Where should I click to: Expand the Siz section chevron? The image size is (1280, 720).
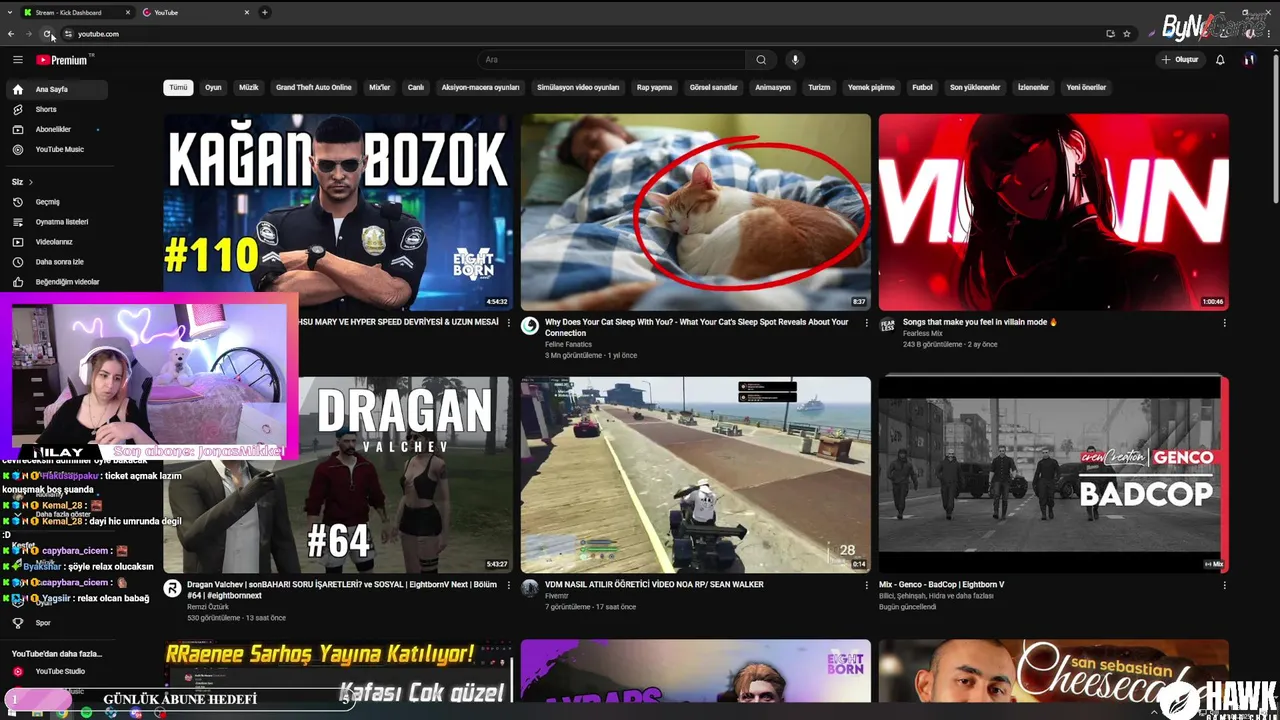30,182
